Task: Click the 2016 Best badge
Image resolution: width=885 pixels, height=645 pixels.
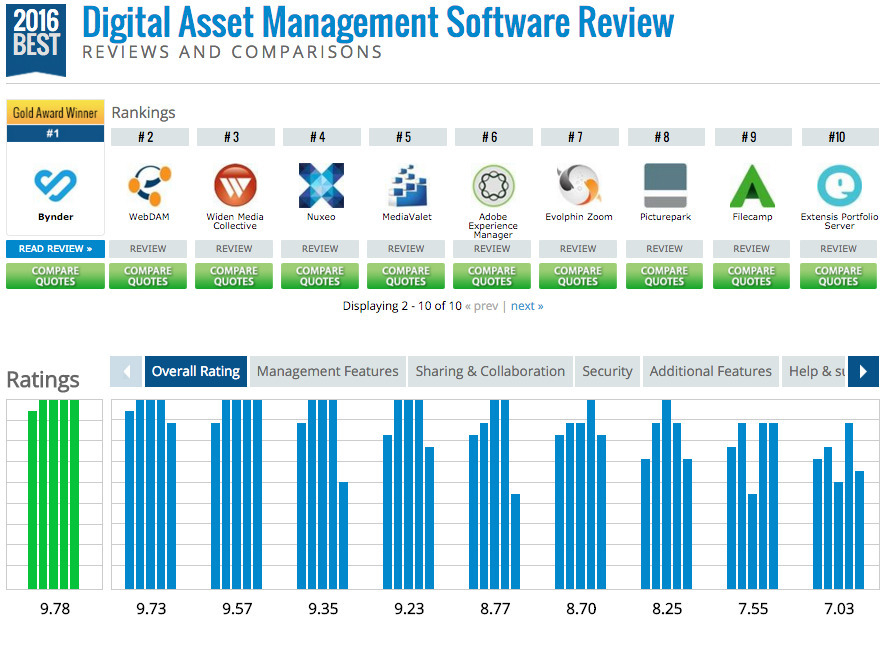Action: 36,40
